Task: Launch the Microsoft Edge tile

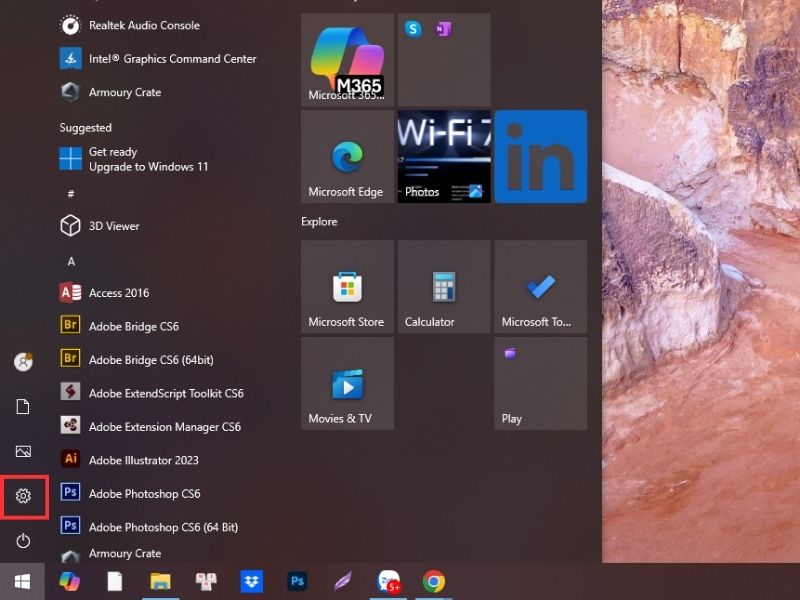Action: coord(346,157)
